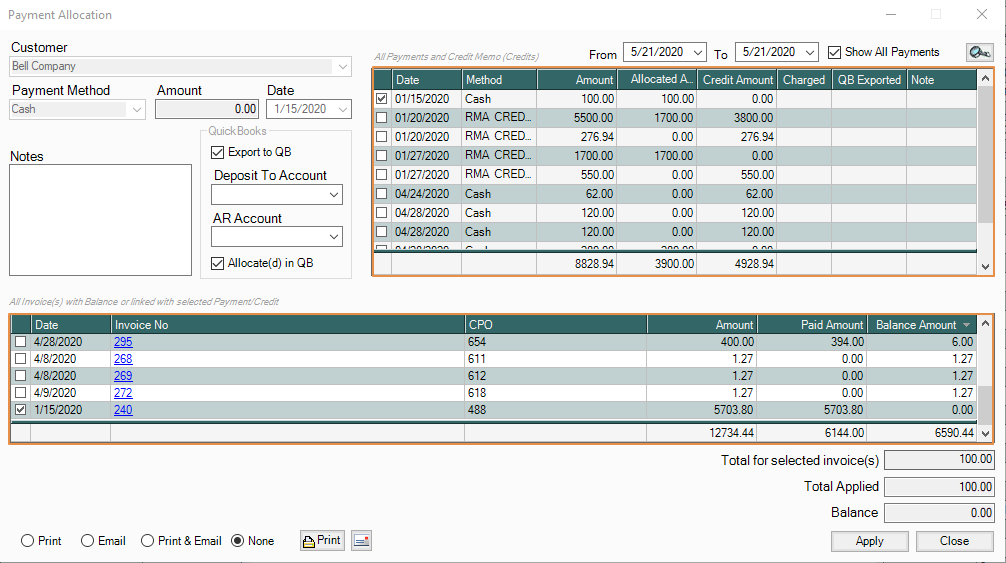Open the From date picker dropdown
Screen dimensions: 1006x563
[x=697, y=52]
